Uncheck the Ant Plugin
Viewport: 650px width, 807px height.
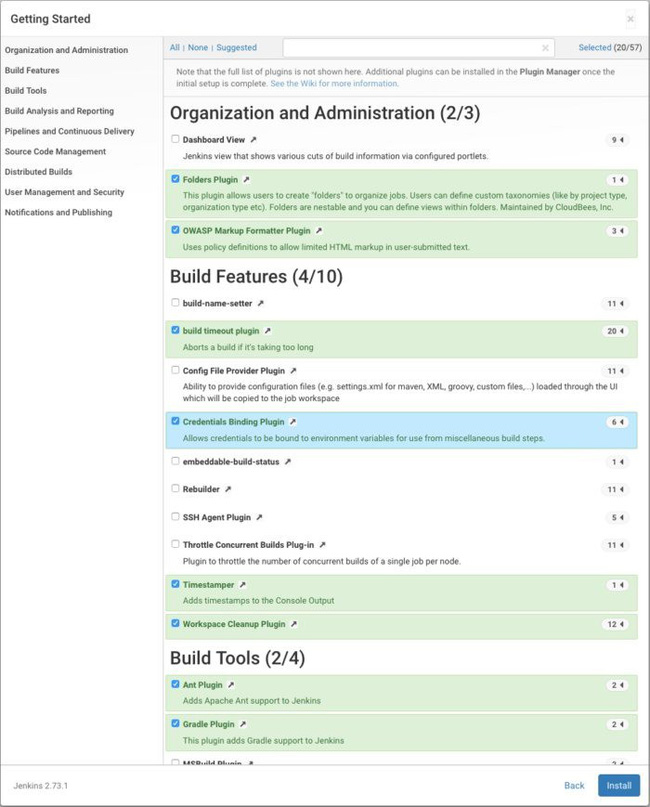click(175, 684)
